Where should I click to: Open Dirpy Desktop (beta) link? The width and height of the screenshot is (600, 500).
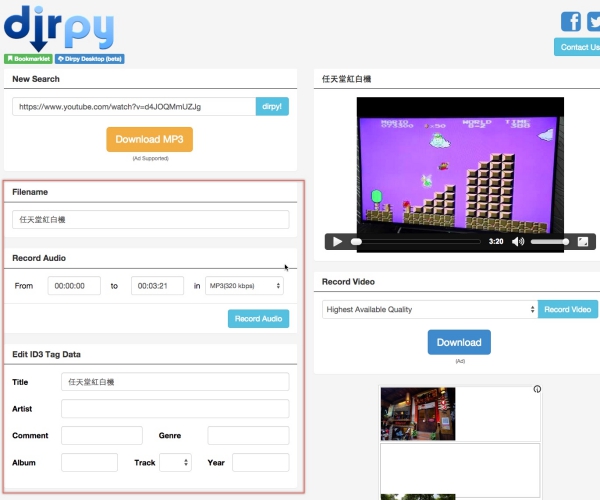(x=90, y=59)
